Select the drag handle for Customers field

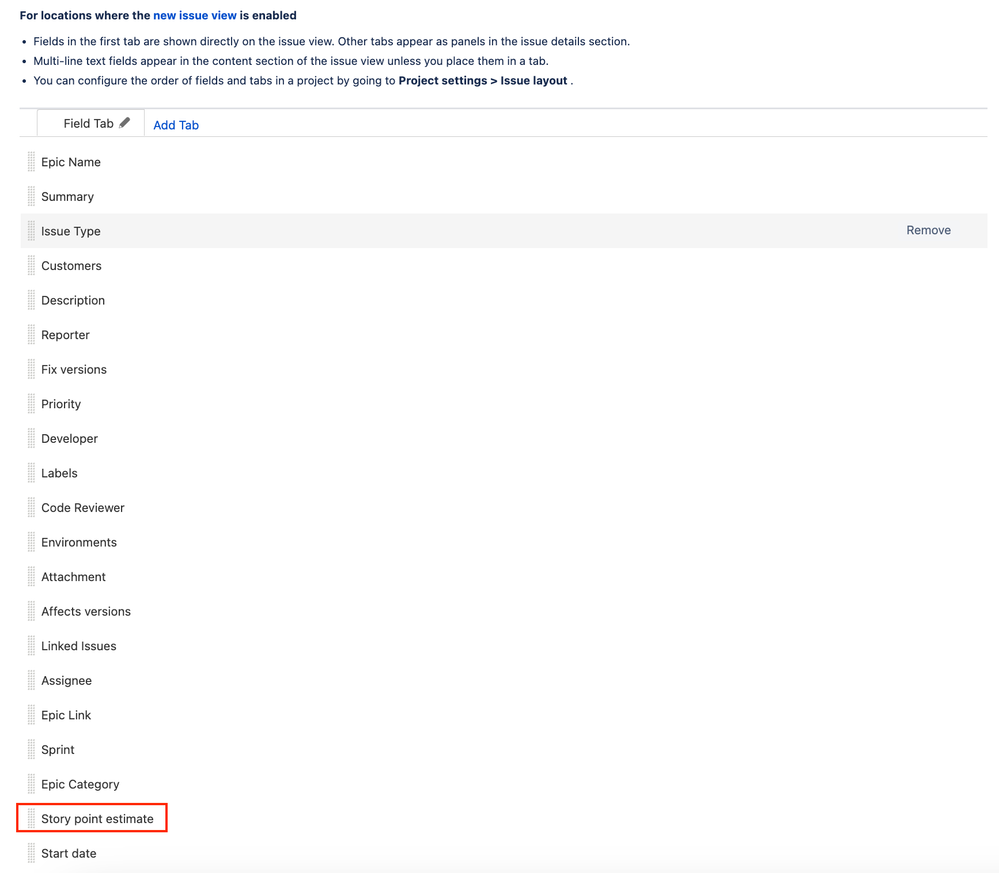31,265
